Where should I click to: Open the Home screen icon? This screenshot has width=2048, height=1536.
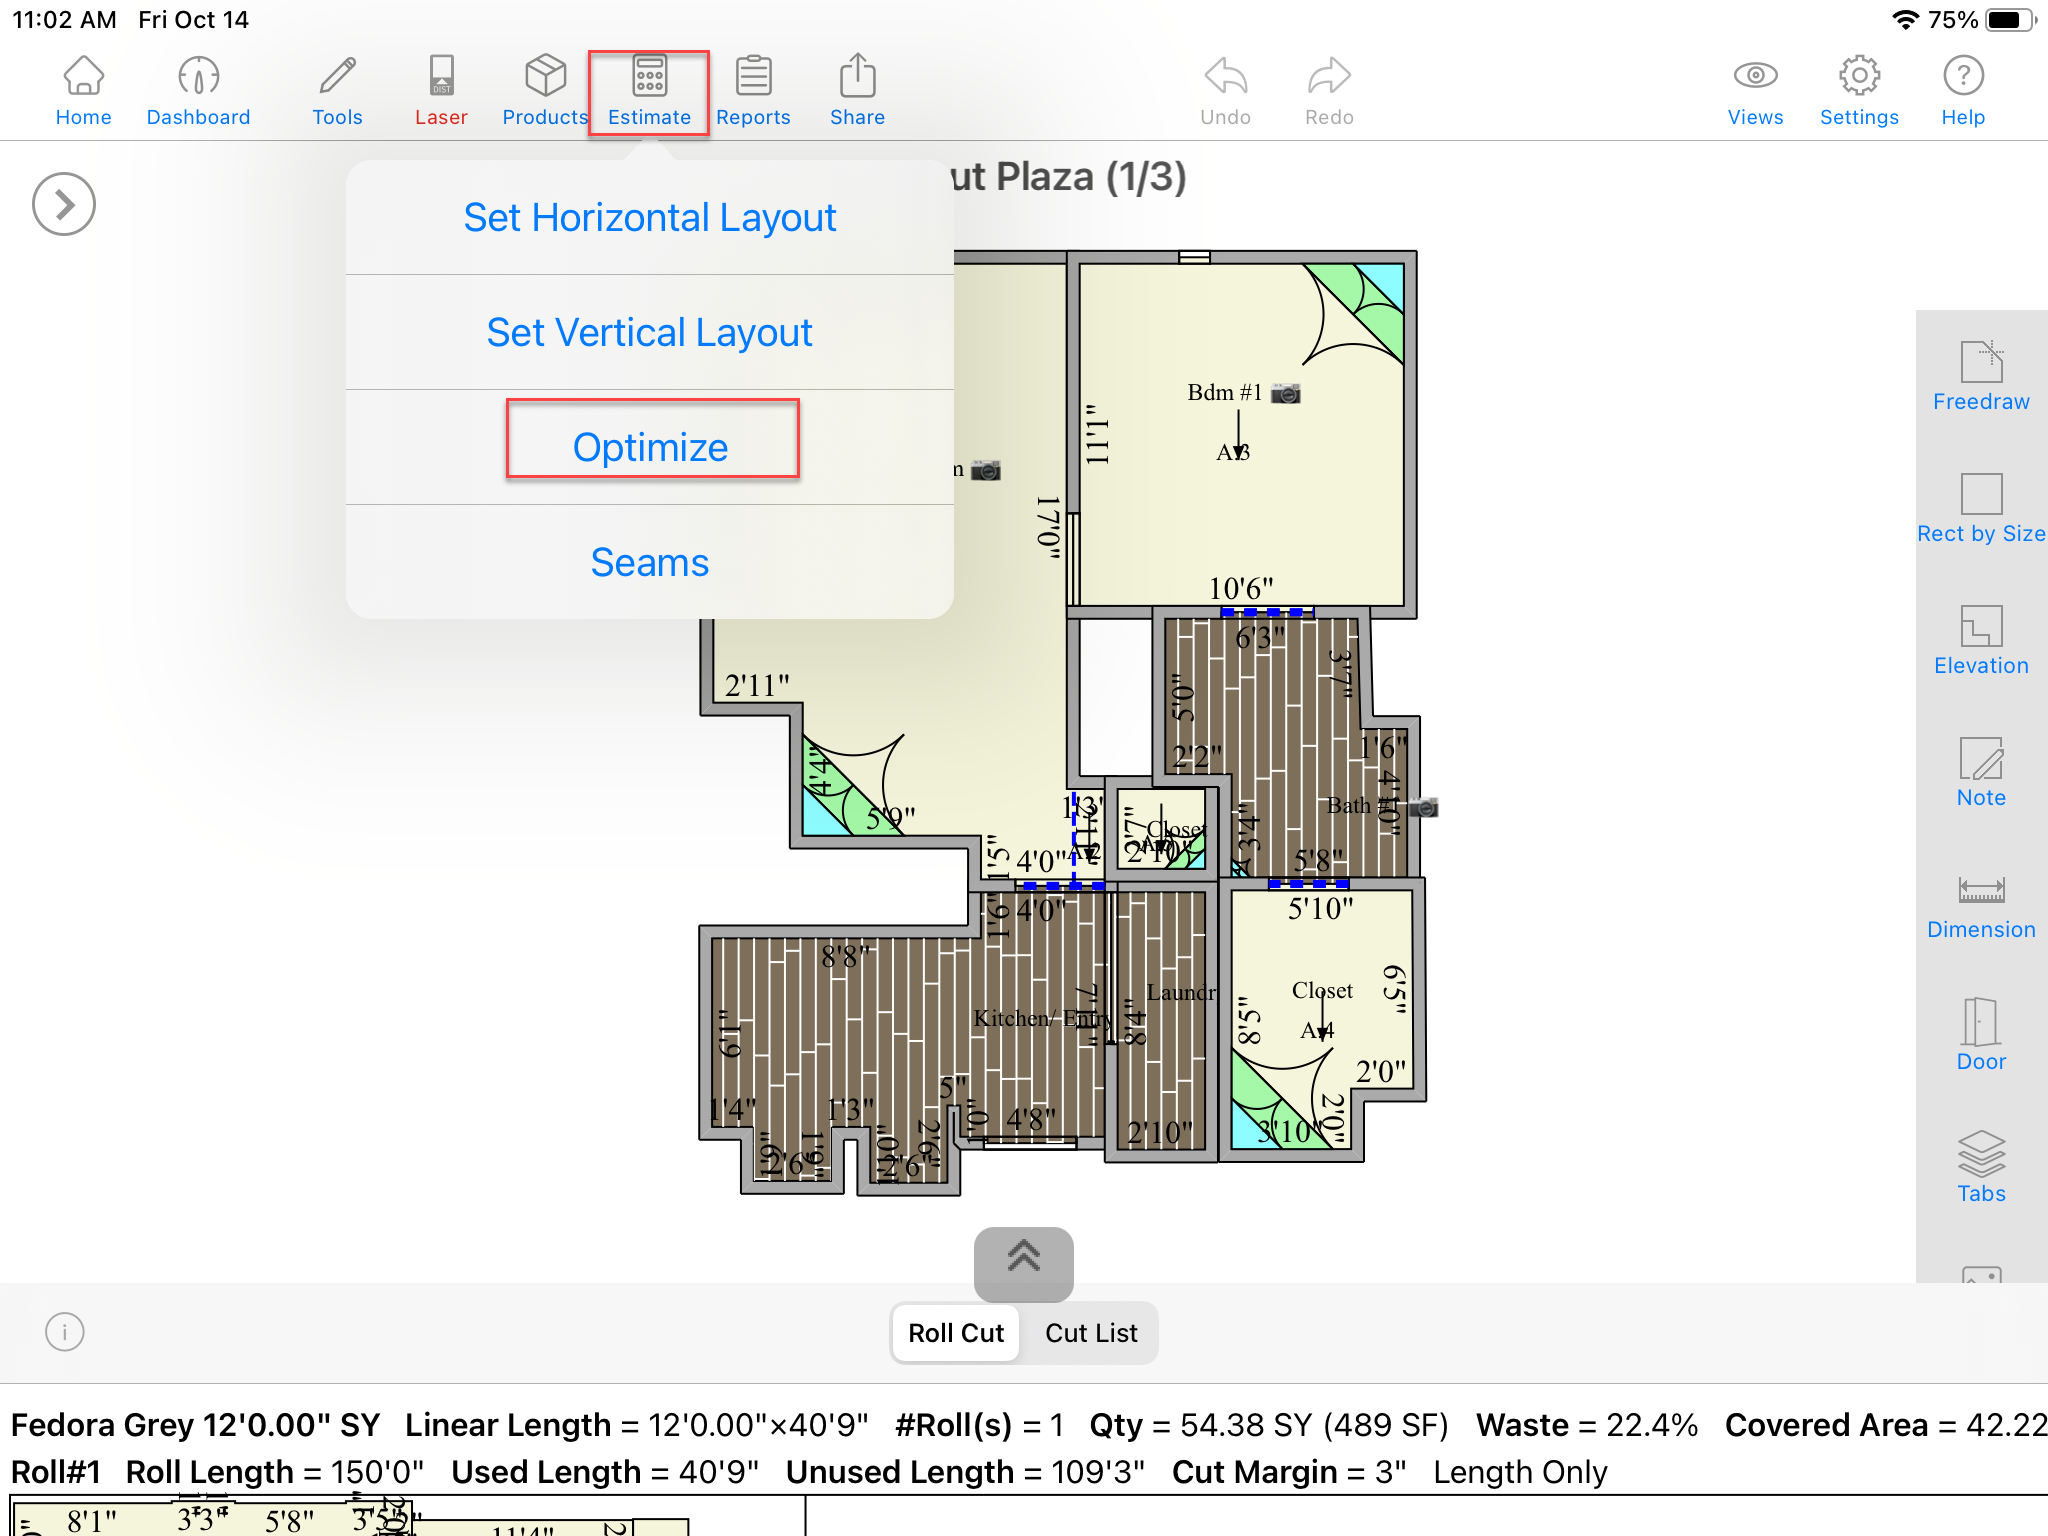(x=83, y=91)
